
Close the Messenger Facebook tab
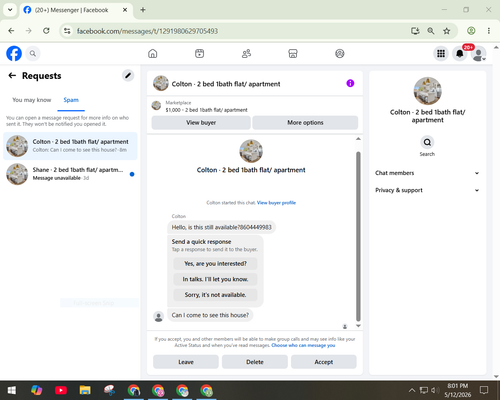pos(125,10)
